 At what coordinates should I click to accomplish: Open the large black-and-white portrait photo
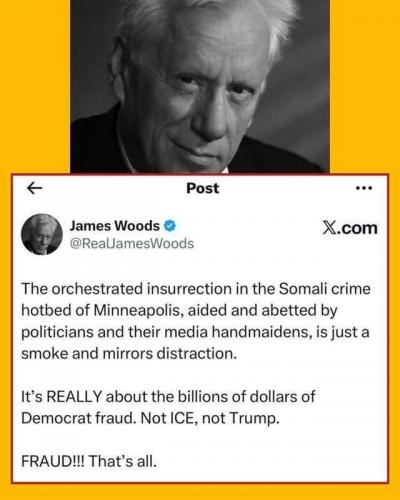click(200, 86)
